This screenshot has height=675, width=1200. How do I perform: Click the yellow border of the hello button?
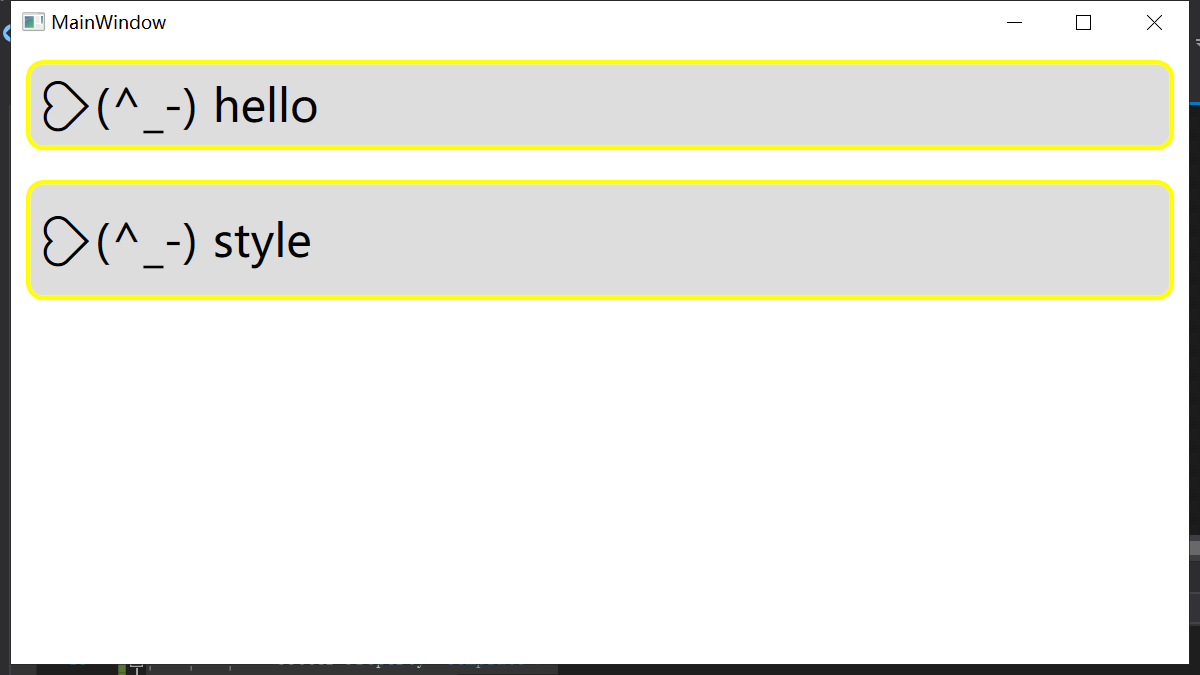pyautogui.click(x=600, y=62)
